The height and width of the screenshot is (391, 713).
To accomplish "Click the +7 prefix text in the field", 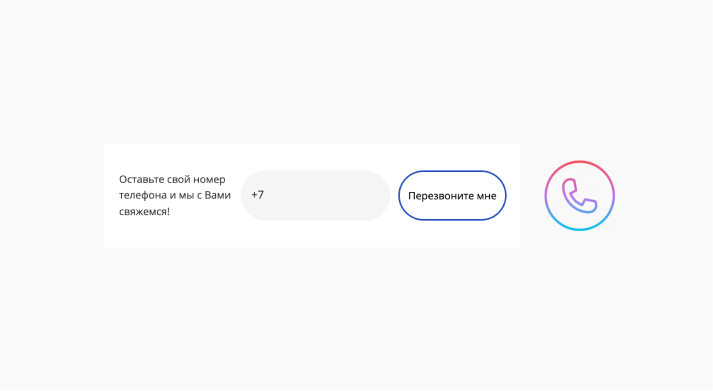I will [257, 195].
